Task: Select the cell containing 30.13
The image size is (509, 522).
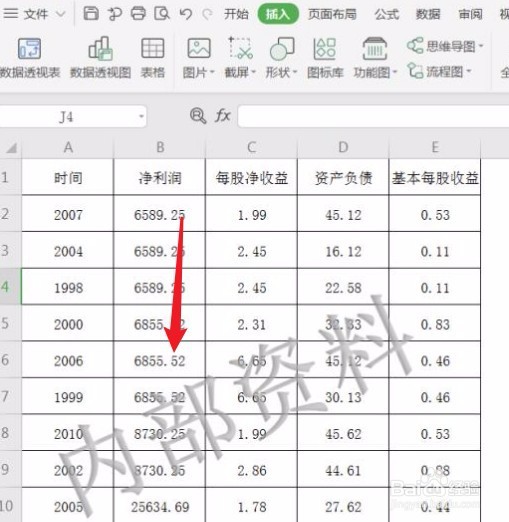Action: click(x=343, y=396)
